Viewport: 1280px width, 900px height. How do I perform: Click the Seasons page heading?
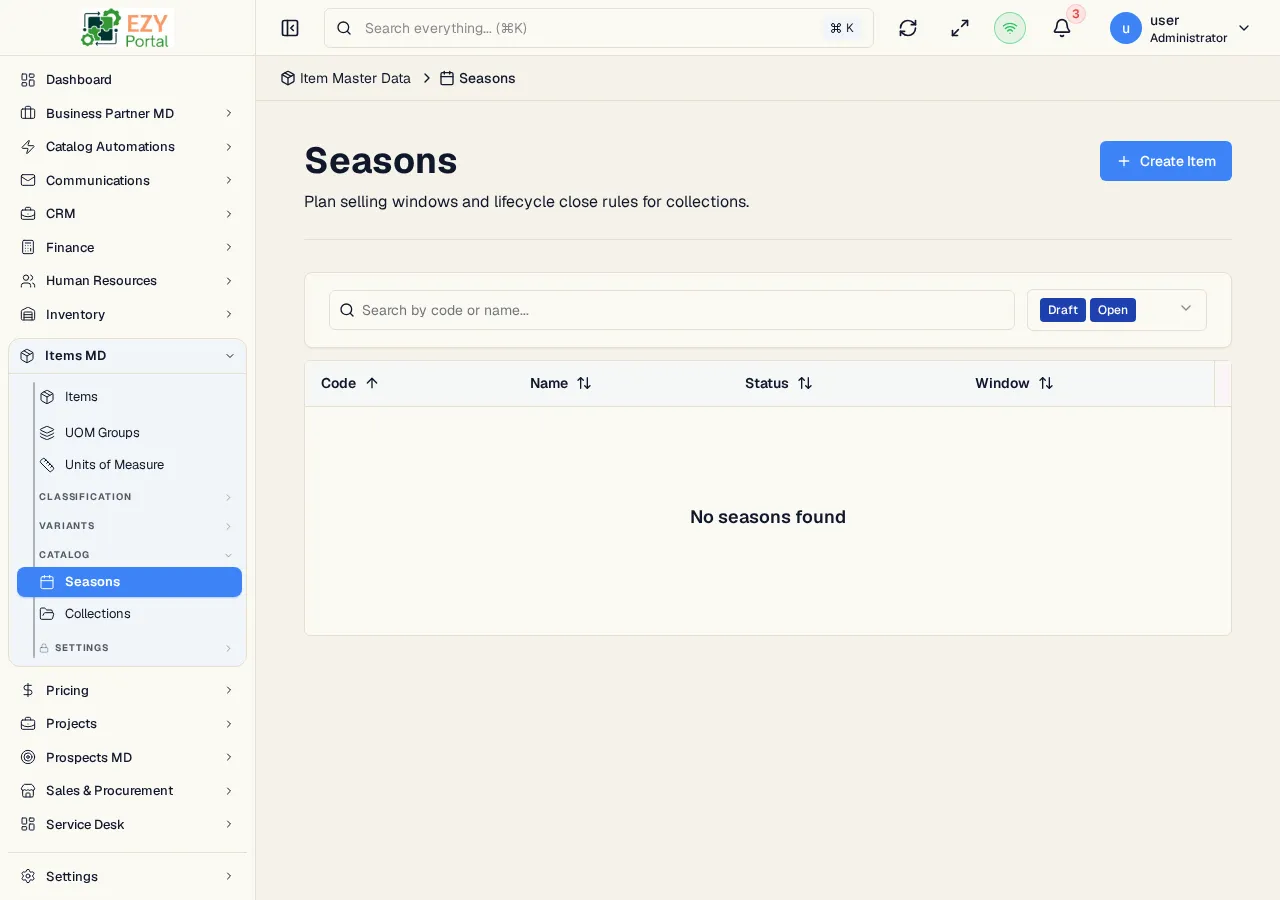coord(381,160)
